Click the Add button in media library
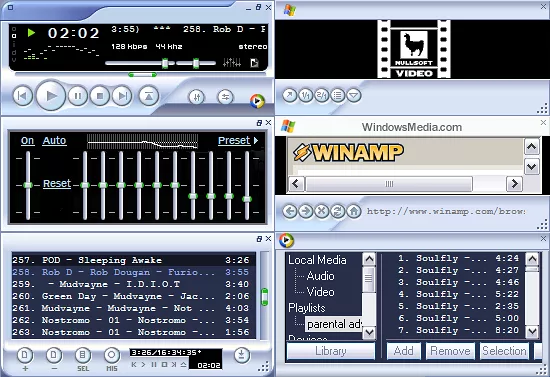Image resolution: width=550 pixels, height=377 pixels. click(x=404, y=351)
